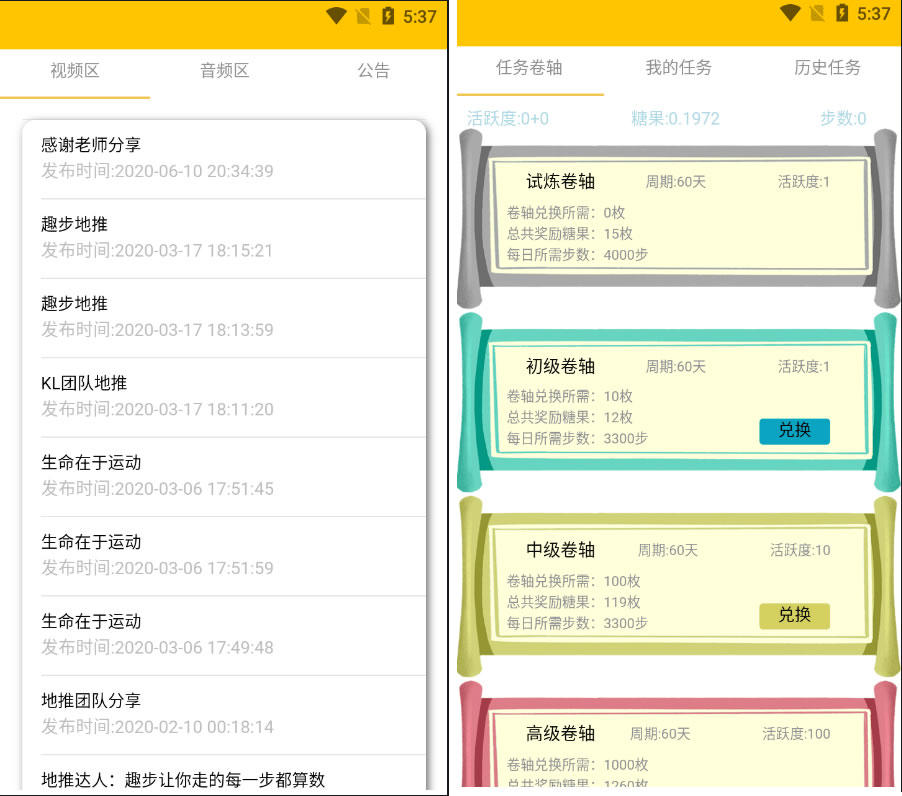
Task: Open the 历史任务 tab
Action: 827,68
